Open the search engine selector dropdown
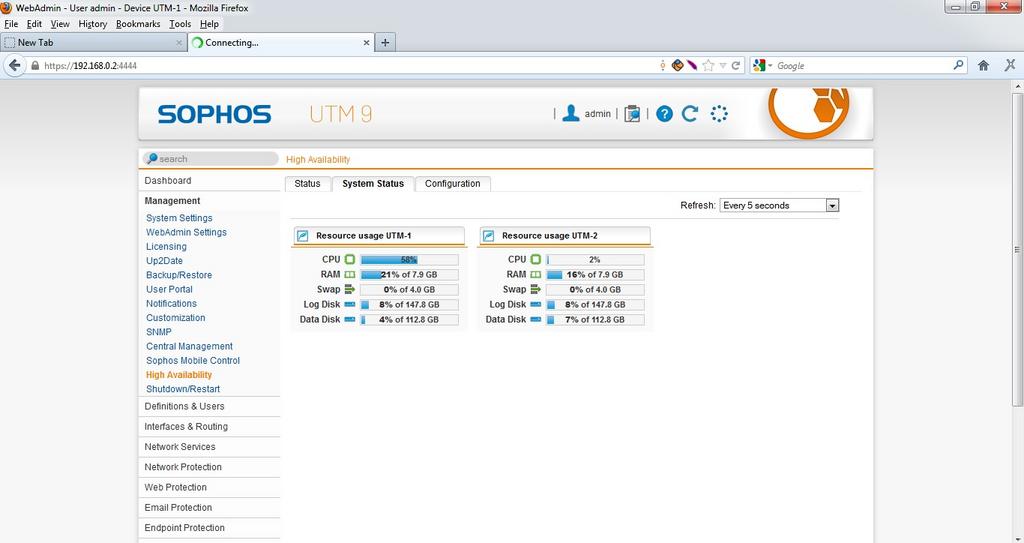Image resolution: width=1024 pixels, height=543 pixels. pyautogui.click(x=763, y=65)
